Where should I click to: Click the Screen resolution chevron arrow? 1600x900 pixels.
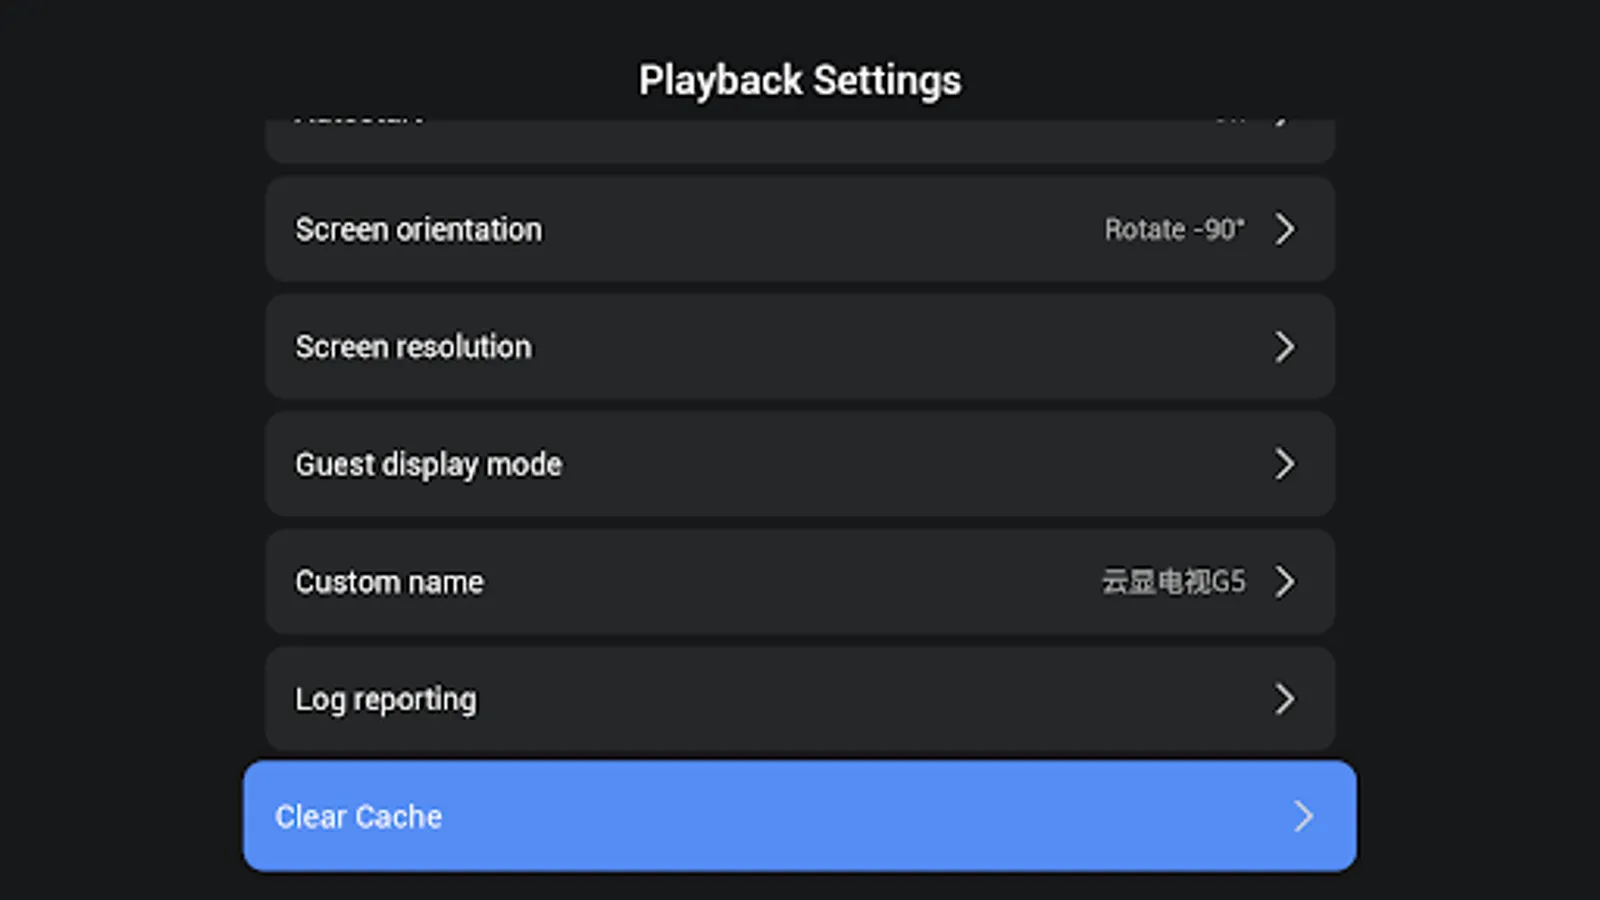tap(1285, 347)
